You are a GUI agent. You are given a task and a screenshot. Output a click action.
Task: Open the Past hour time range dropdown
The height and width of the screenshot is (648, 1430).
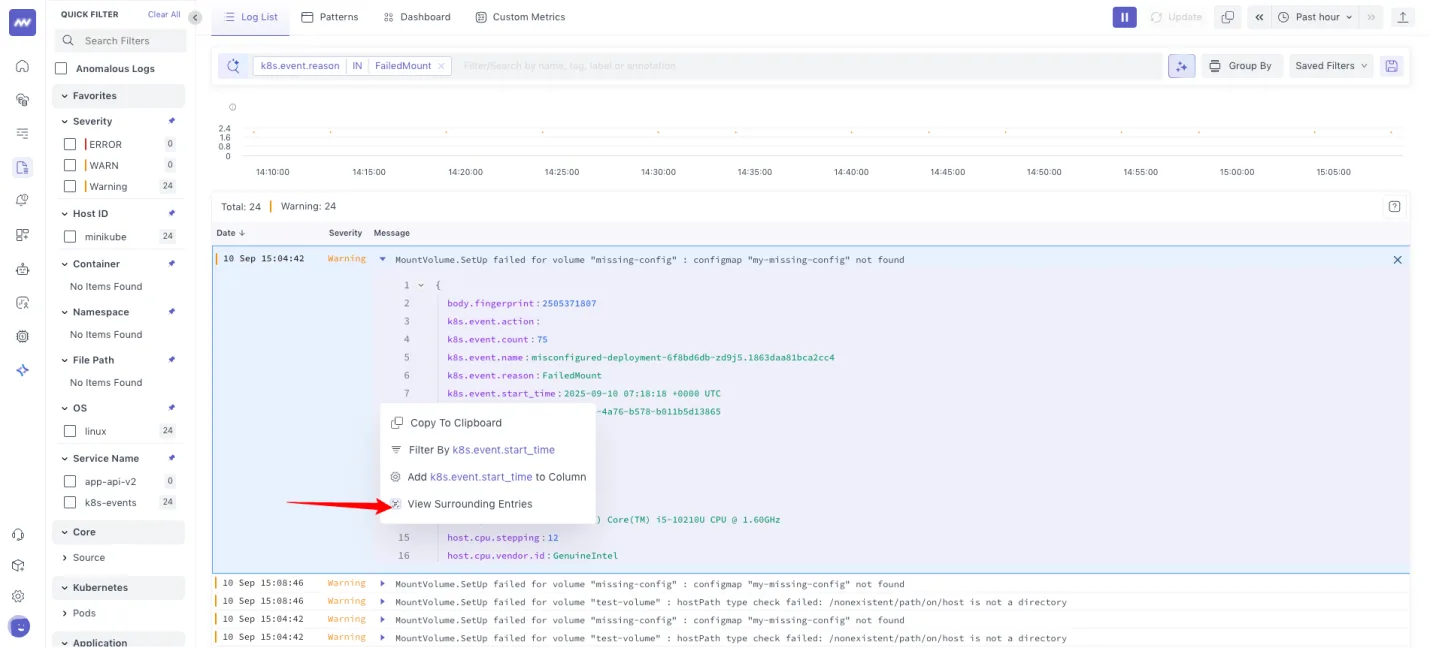click(x=1315, y=17)
